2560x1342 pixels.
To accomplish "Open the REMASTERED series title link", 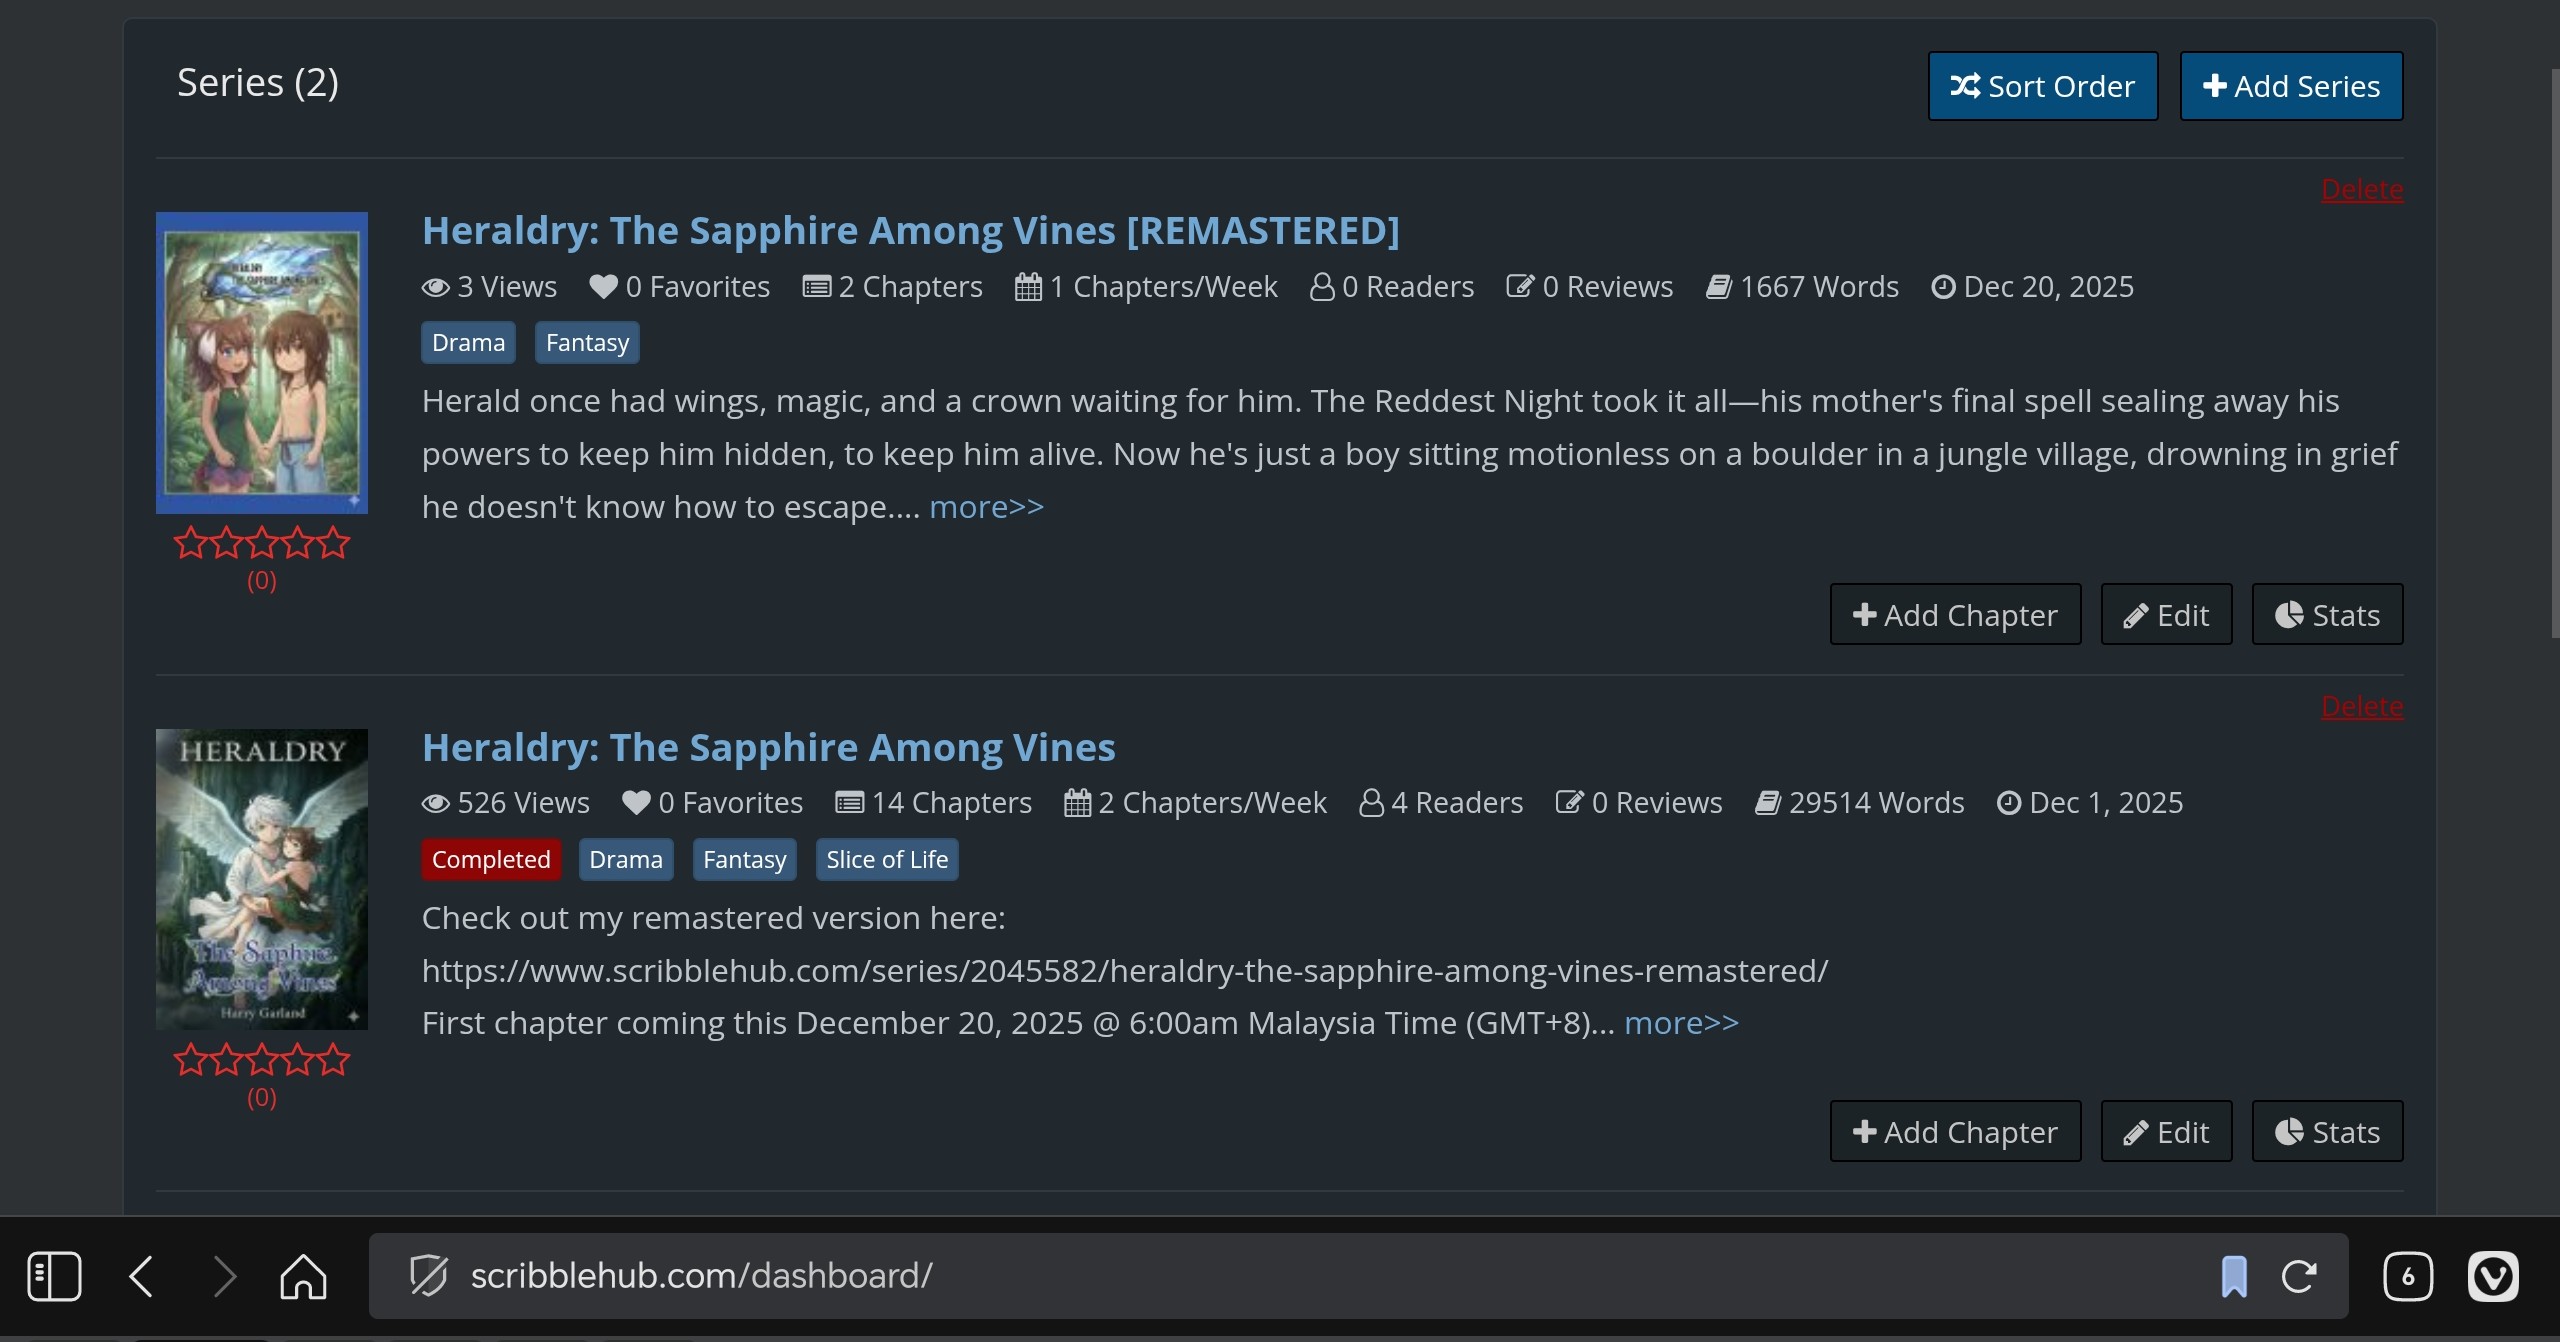I will [910, 231].
